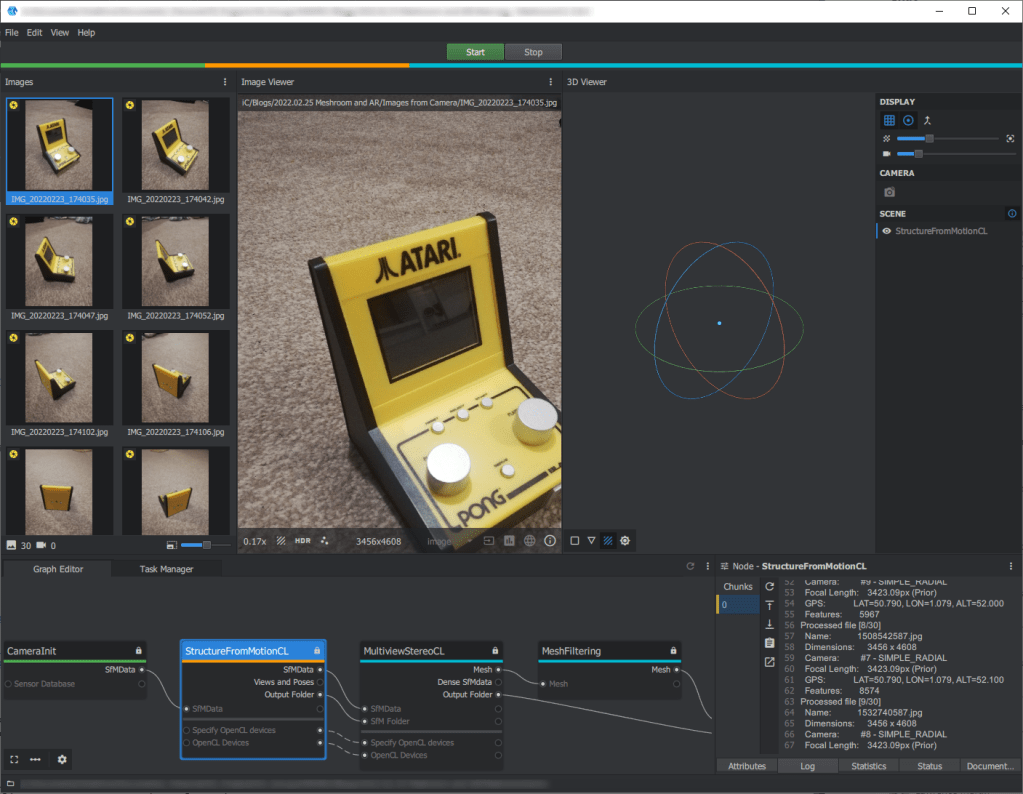Open the Images panel three-dot menu
The width and height of the screenshot is (1023, 794).
224,82
